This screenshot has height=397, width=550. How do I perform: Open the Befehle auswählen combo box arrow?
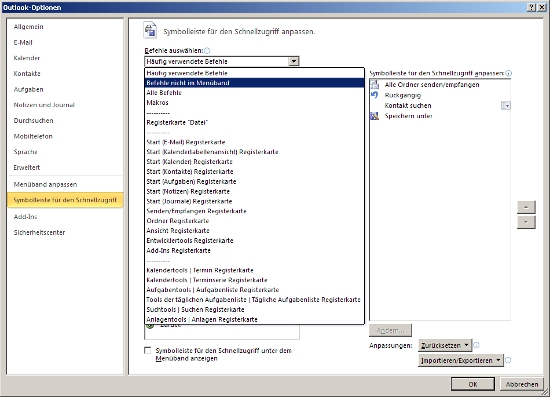[294, 61]
